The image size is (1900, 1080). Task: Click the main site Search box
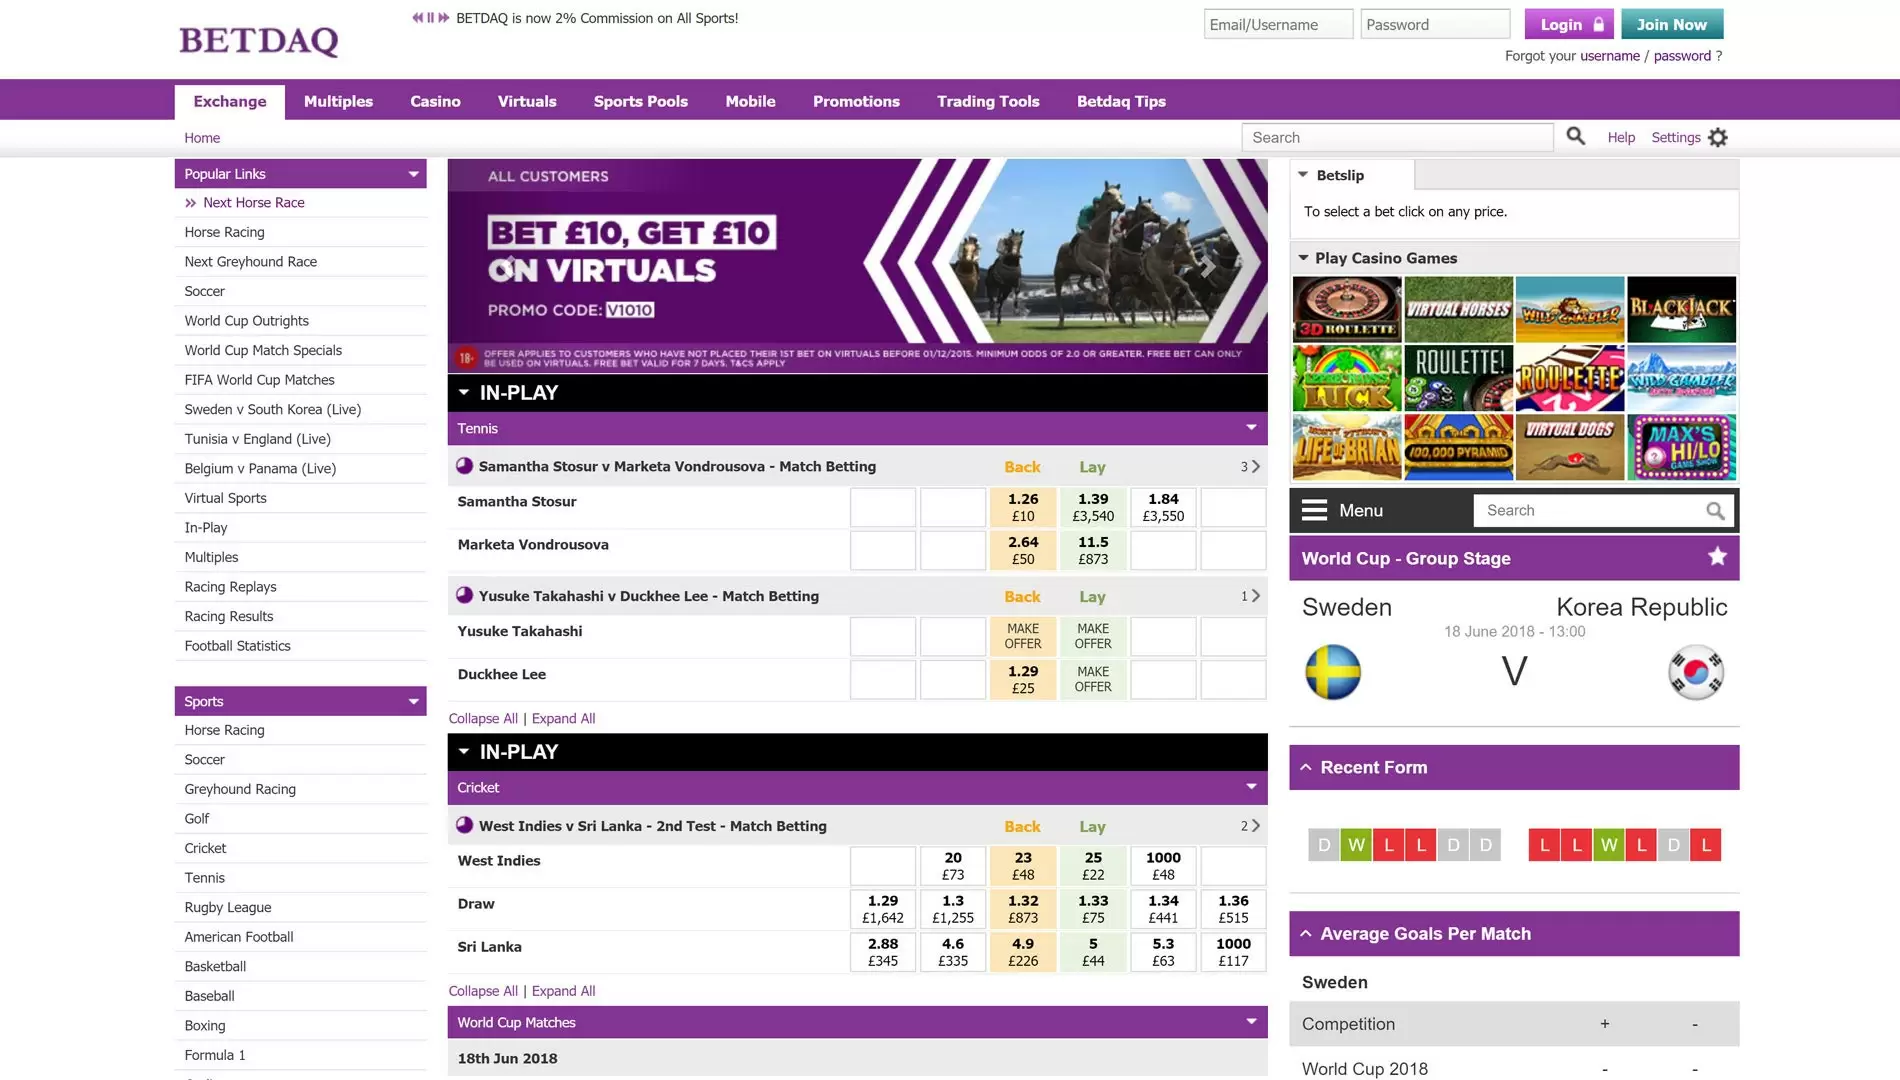[x=1397, y=137]
